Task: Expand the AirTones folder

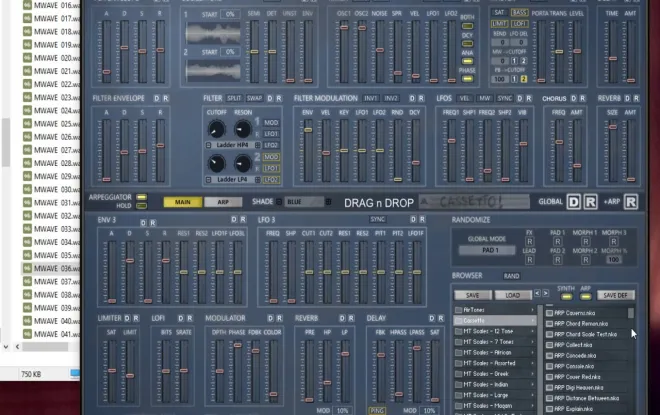Action: 495,310
